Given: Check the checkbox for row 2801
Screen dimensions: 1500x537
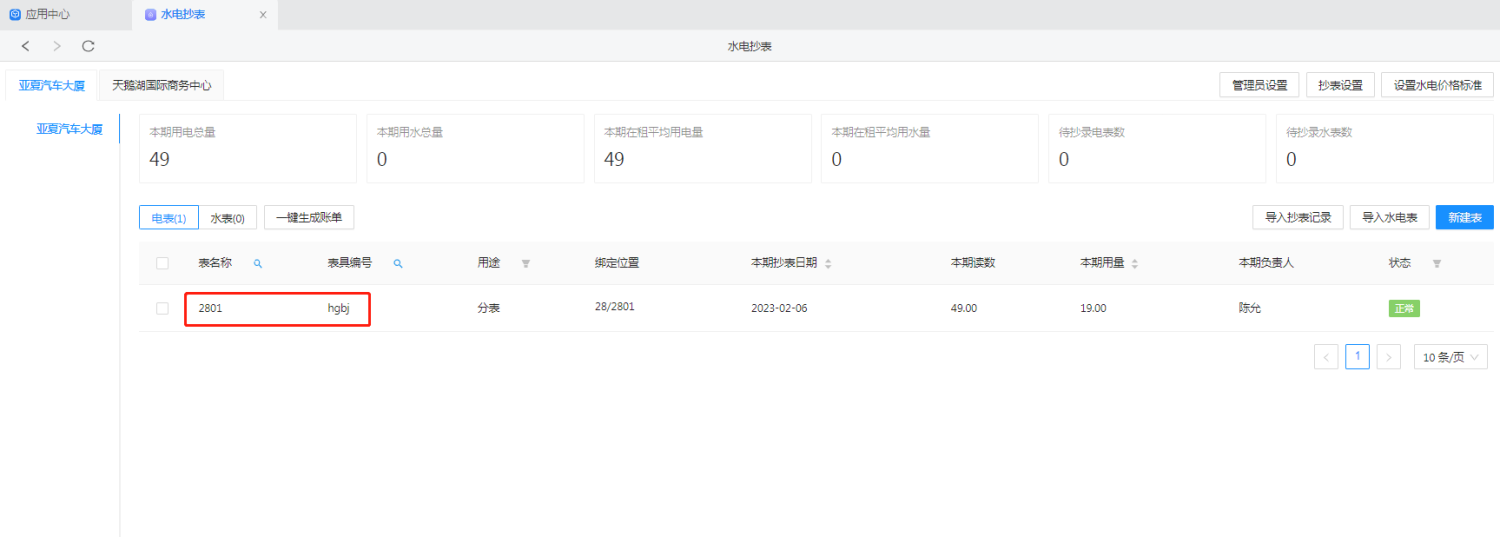Looking at the screenshot, I should [162, 308].
